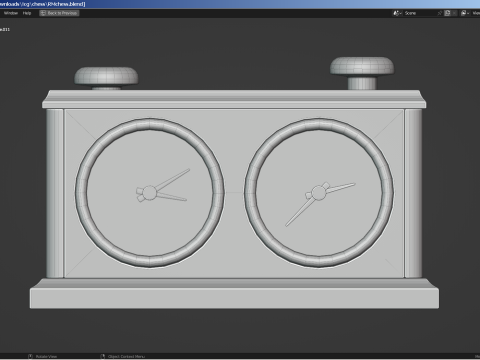Click the new scene icon
Image resolution: width=480 pixels, height=360 pixels.
447,13
